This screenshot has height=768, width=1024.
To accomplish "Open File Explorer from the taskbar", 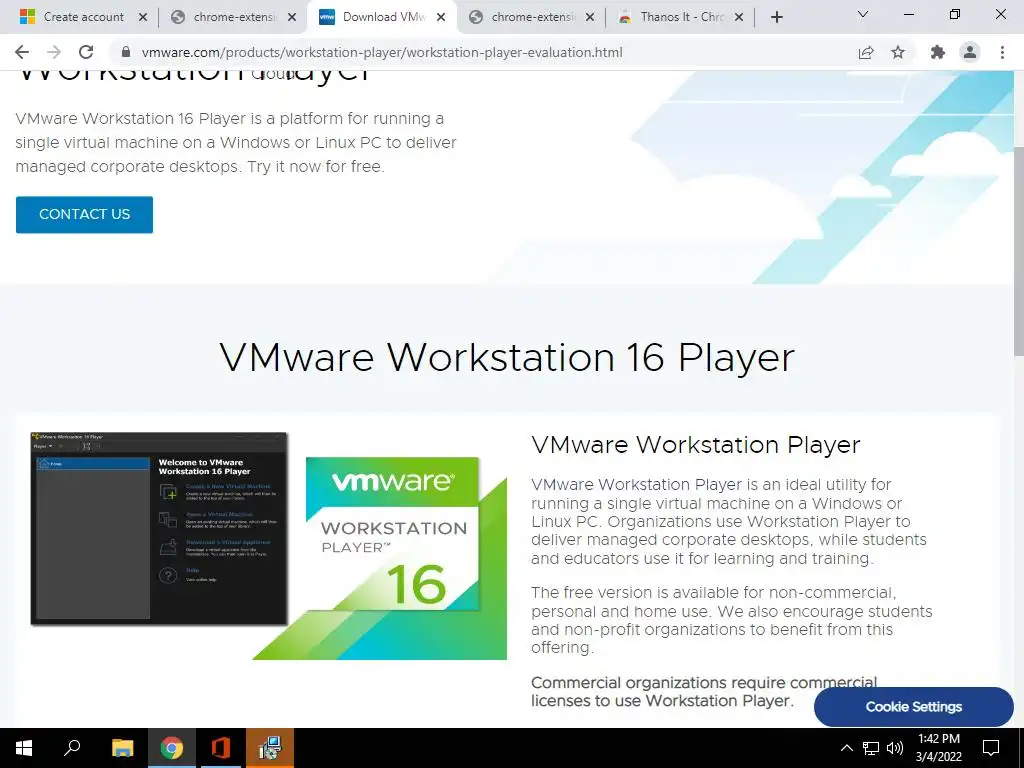I will 122,748.
